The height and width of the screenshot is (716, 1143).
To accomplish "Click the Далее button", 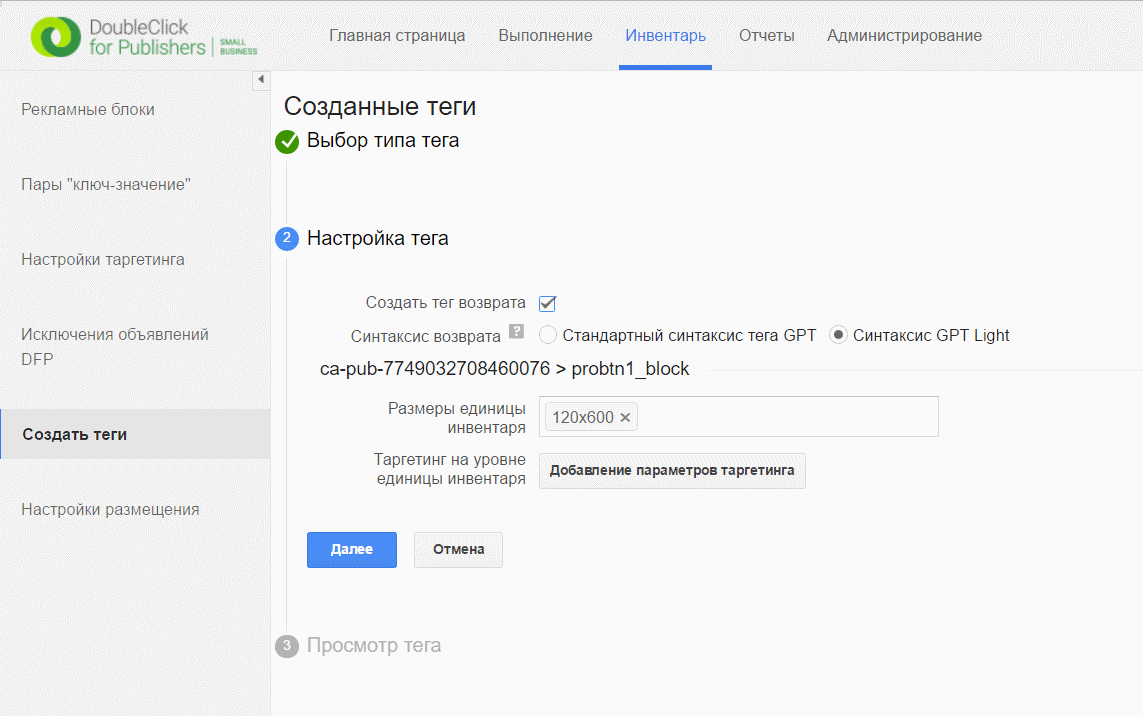I will [x=352, y=550].
